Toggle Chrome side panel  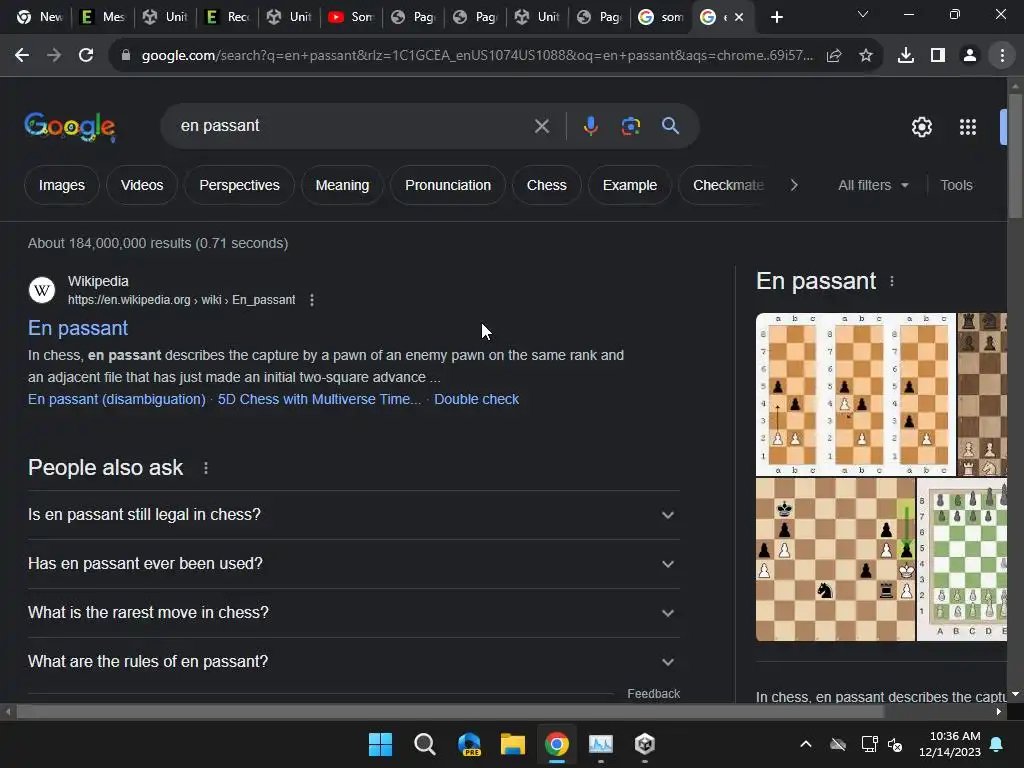coord(938,56)
